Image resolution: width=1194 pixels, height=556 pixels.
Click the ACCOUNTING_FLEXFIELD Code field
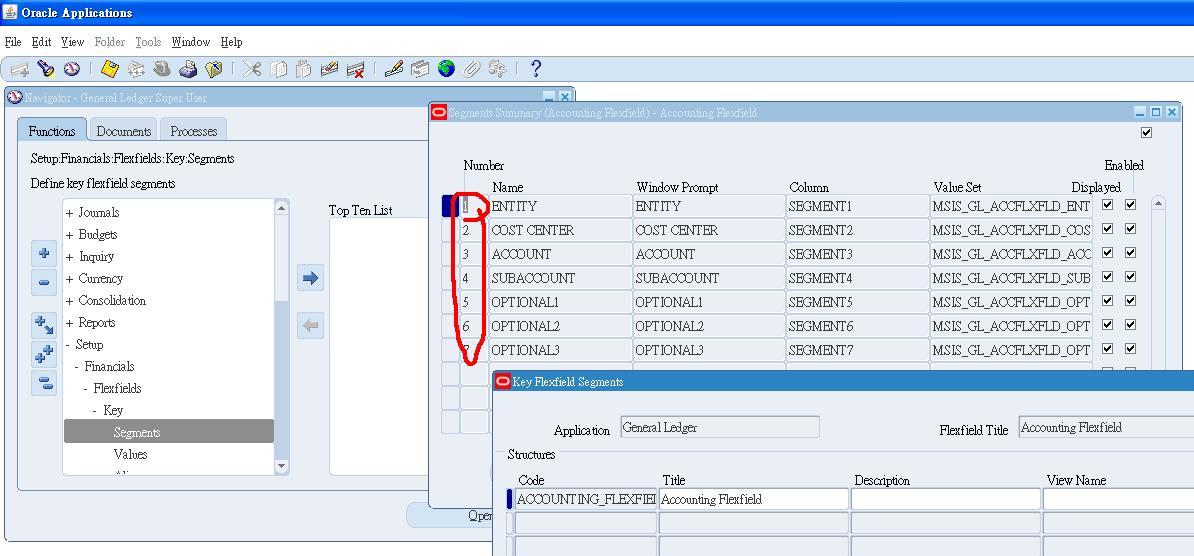coord(585,500)
